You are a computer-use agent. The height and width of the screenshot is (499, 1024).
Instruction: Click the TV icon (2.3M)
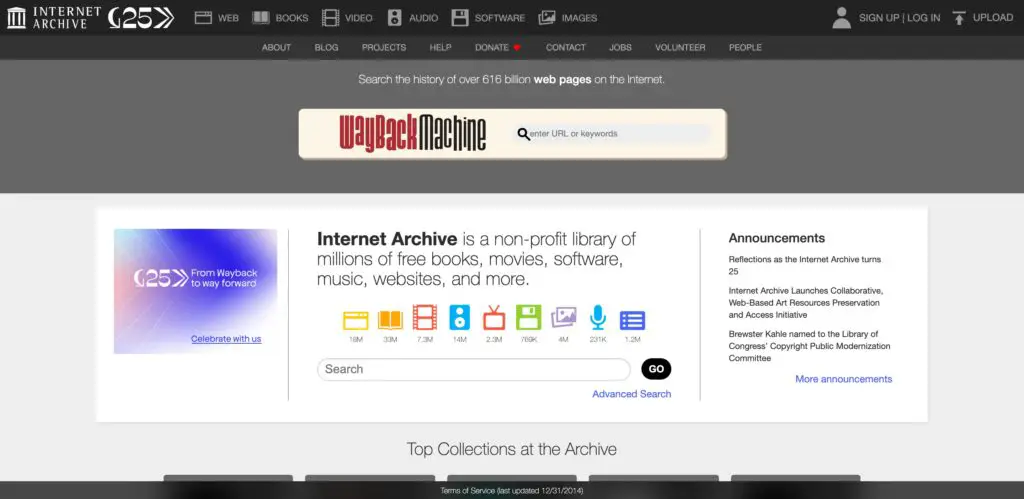(494, 317)
